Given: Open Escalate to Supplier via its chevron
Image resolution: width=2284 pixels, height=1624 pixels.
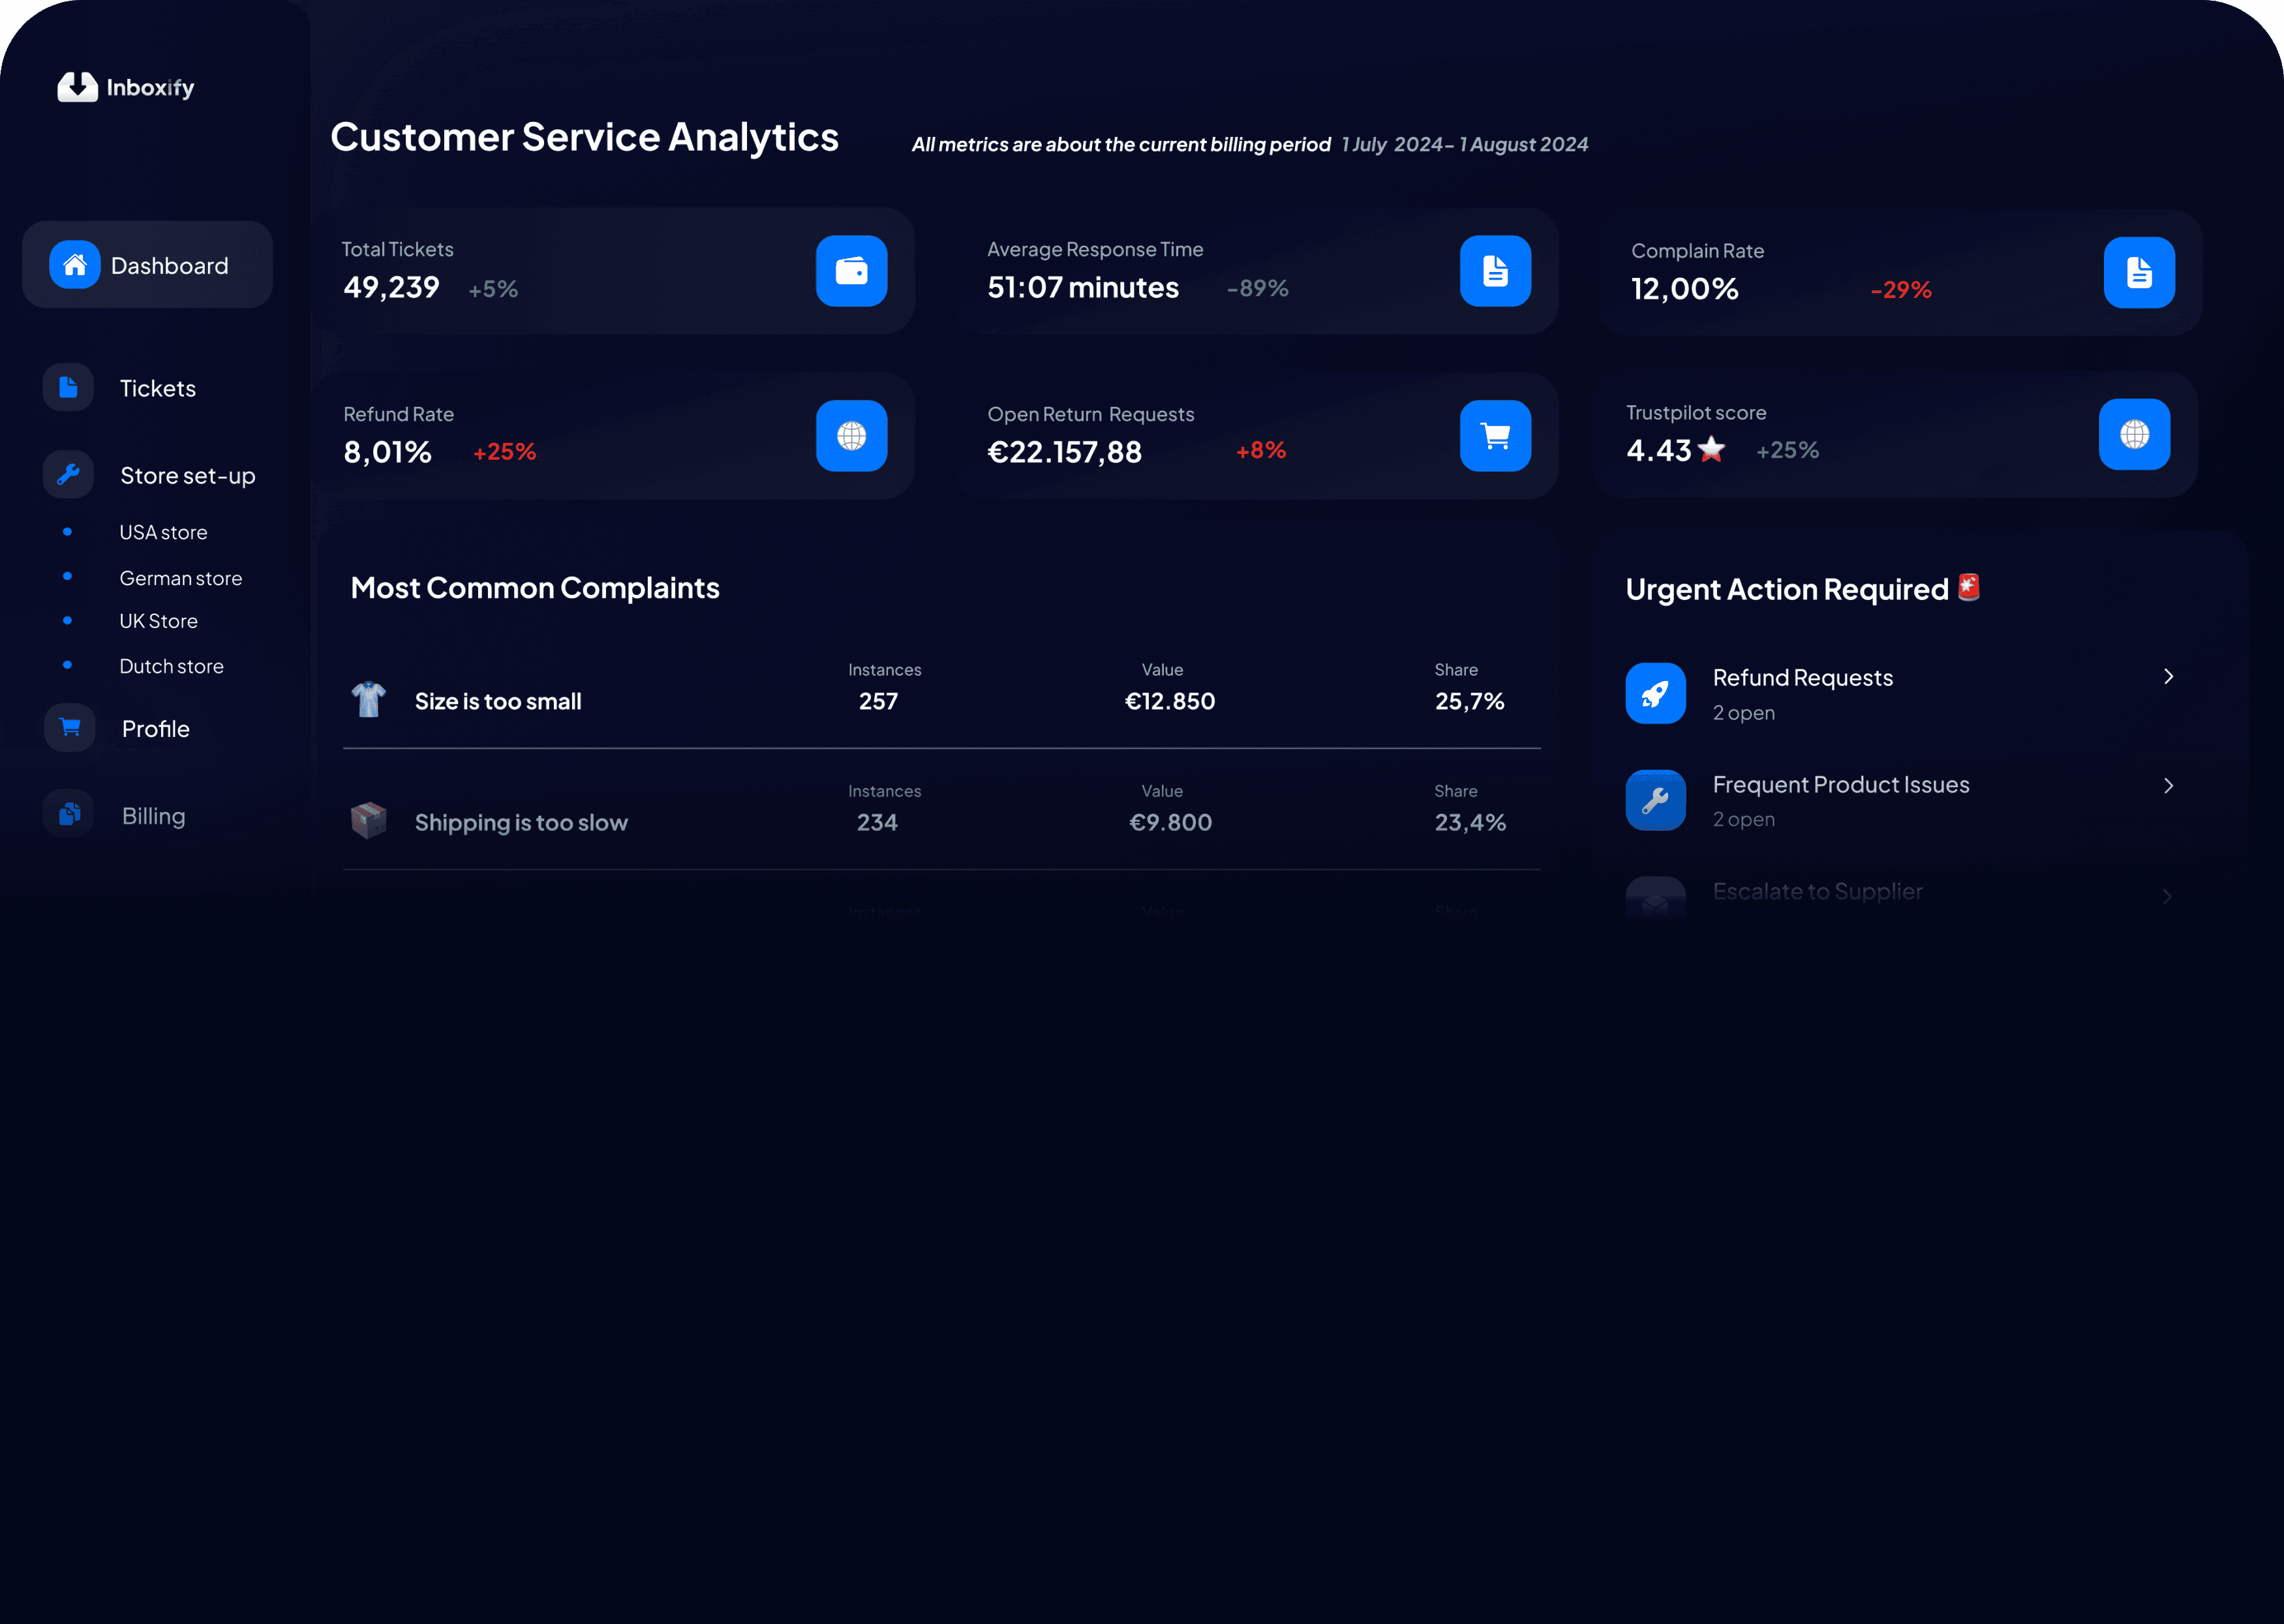Looking at the screenshot, I should tap(2167, 897).
